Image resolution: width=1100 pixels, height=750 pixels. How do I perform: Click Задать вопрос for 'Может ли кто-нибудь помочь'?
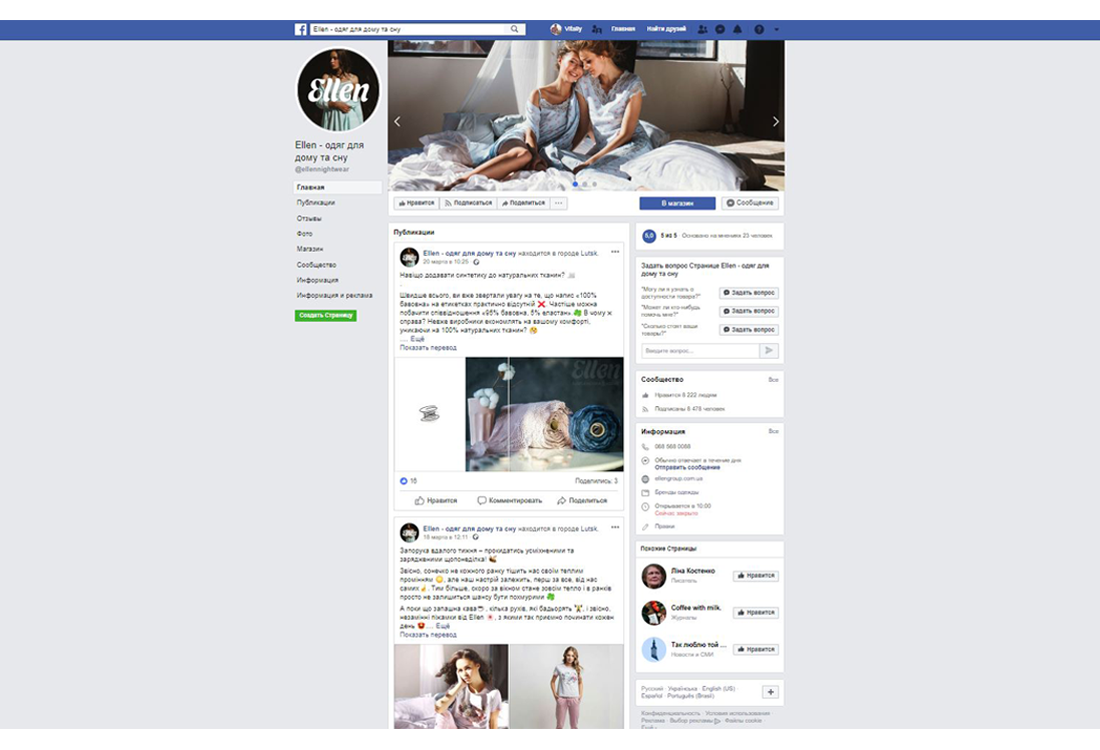tap(749, 312)
